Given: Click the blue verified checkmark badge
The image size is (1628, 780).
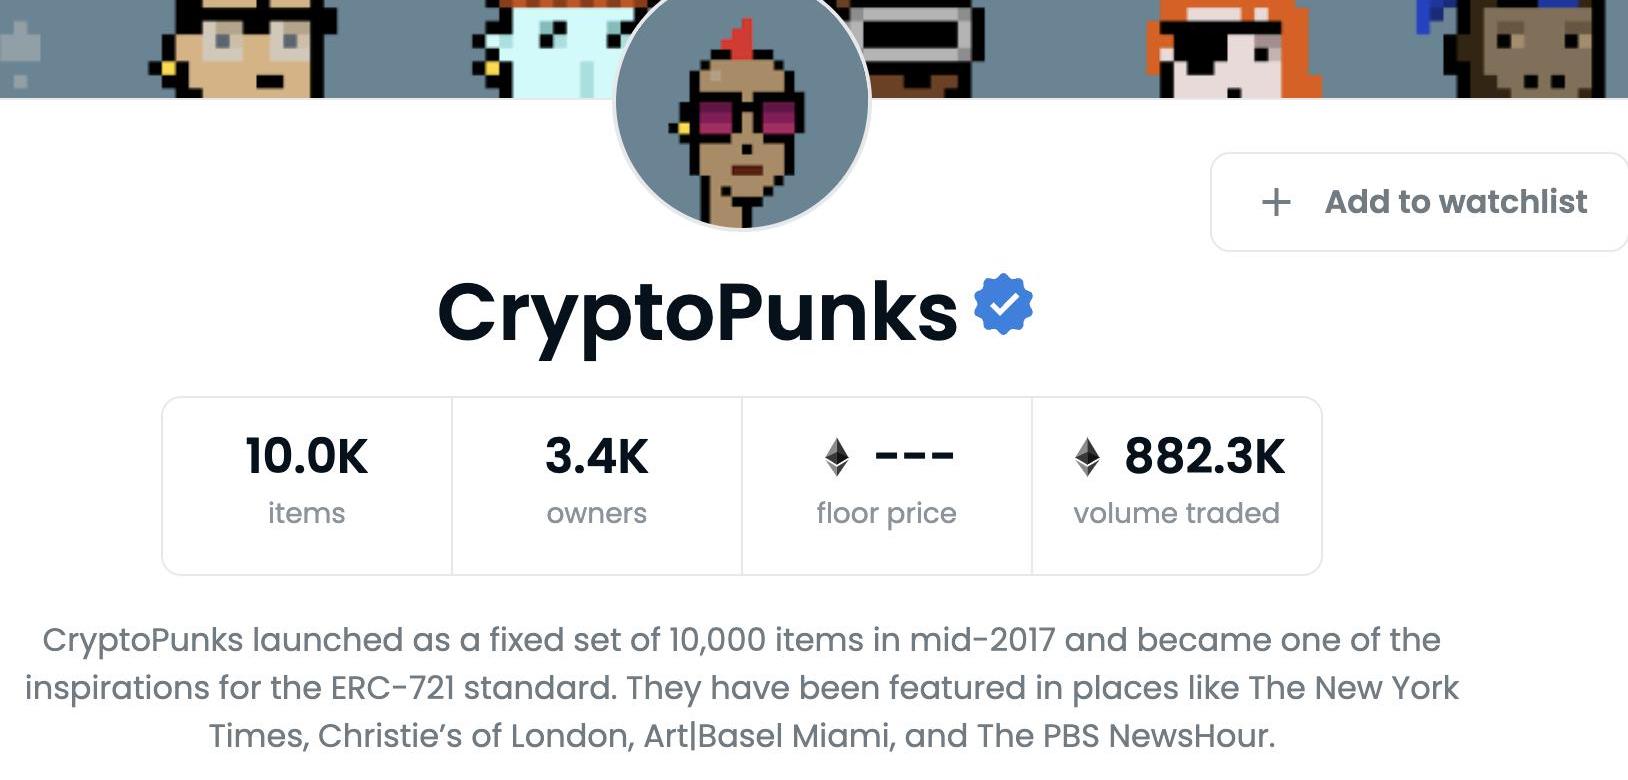Looking at the screenshot, I should (1003, 305).
